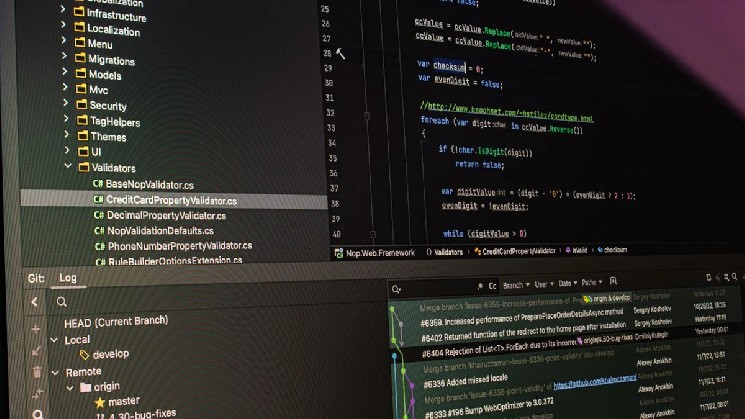Select commit #6402 Returned function of redirect
The height and width of the screenshot is (419, 745).
click(524, 332)
